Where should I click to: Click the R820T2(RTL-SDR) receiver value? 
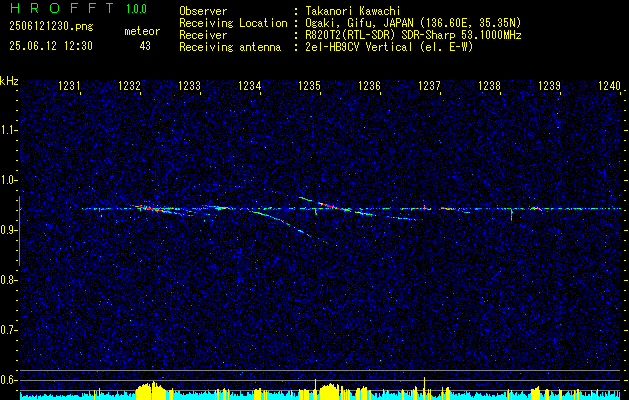[413, 35]
